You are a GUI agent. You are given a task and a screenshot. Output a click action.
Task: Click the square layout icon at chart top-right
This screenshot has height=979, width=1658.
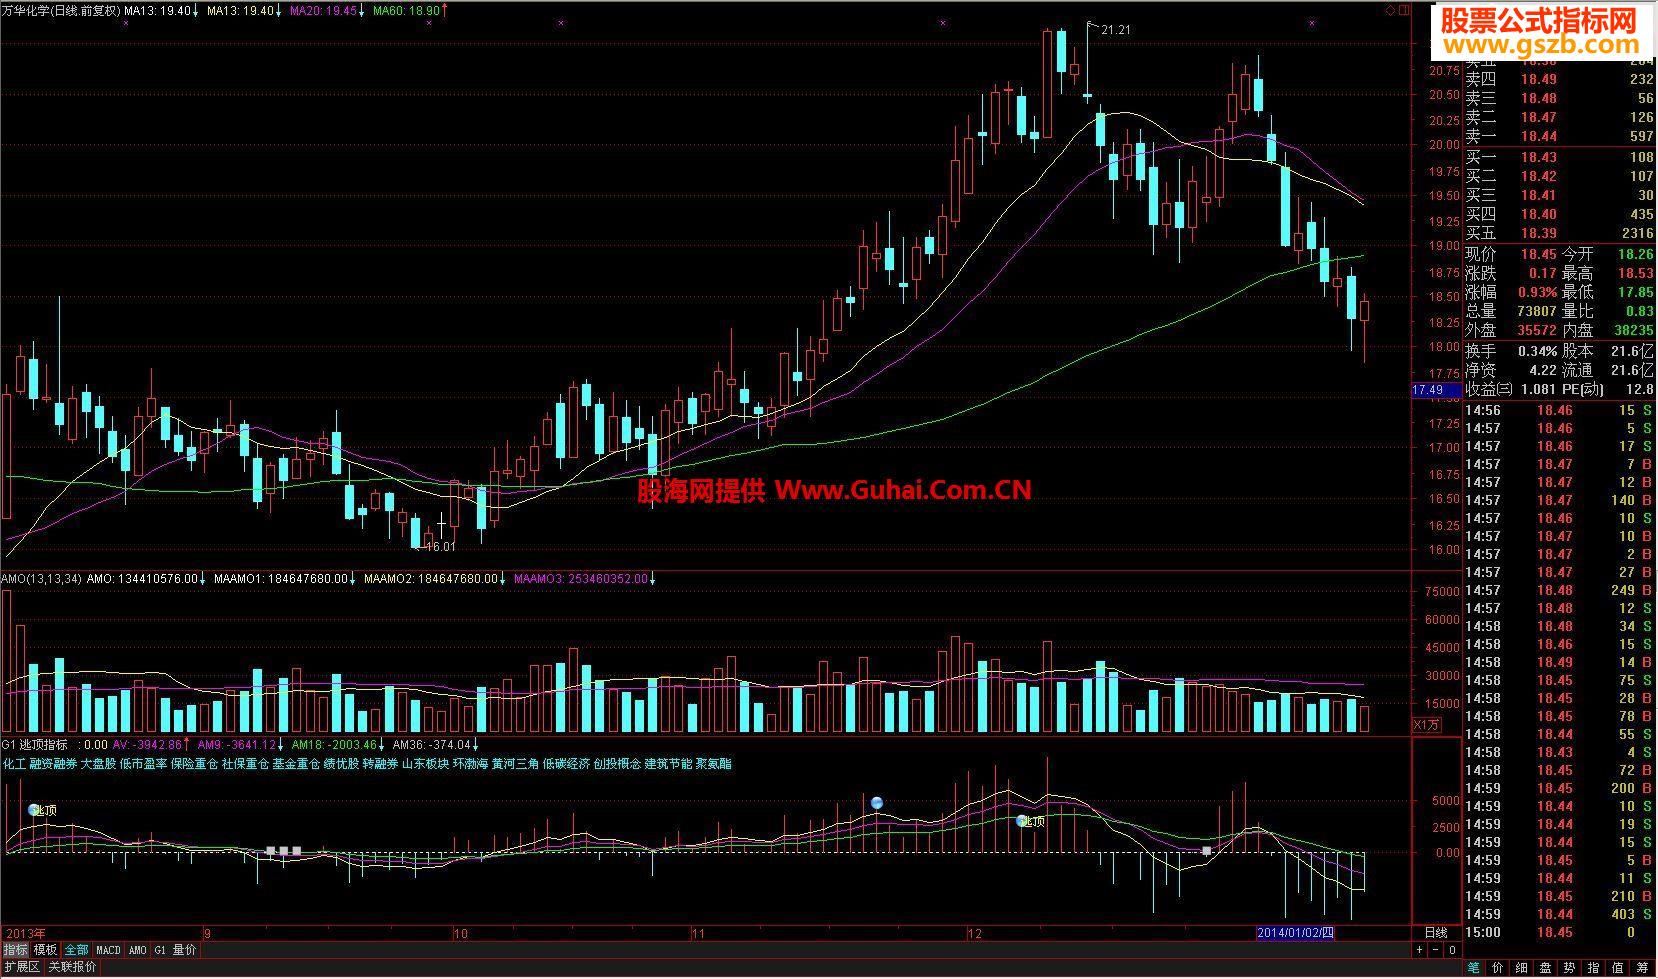click(1402, 11)
